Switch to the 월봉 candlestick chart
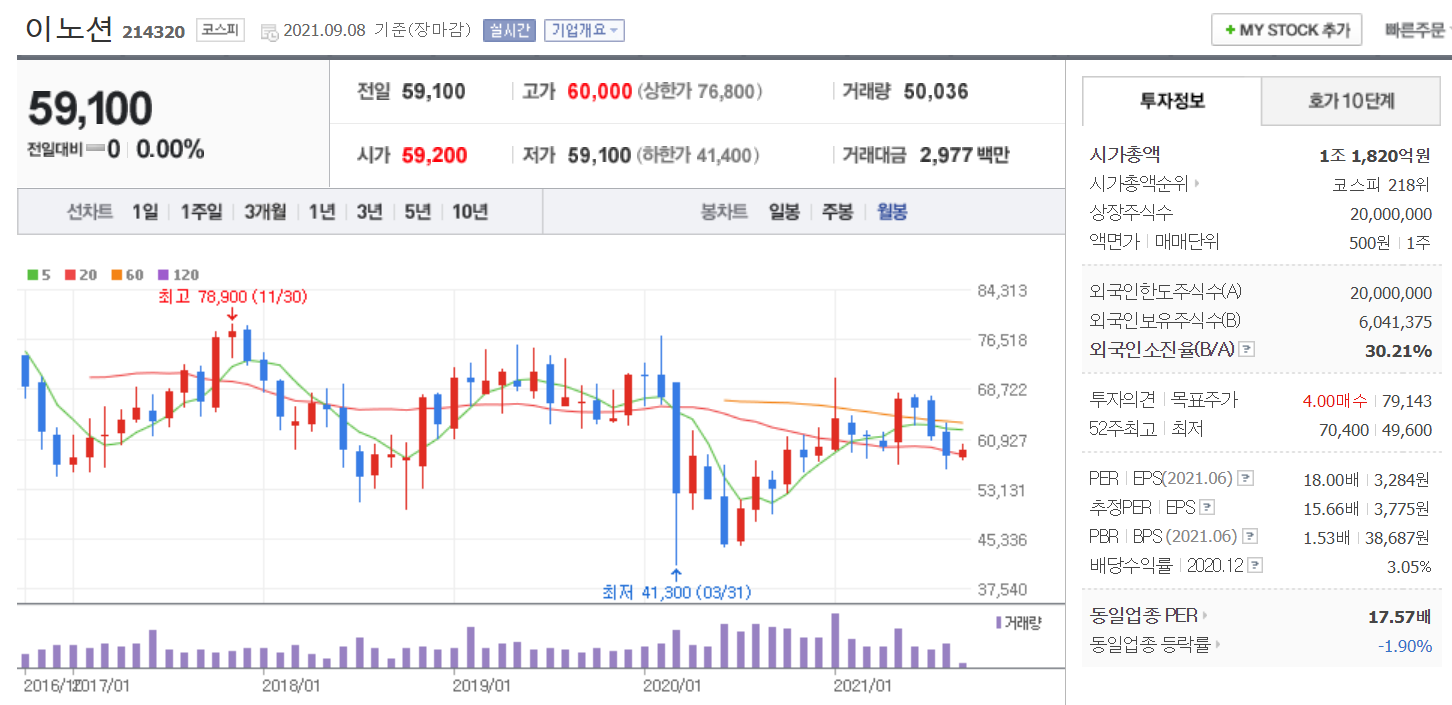Viewport: 1452px width, 705px height. [x=892, y=211]
